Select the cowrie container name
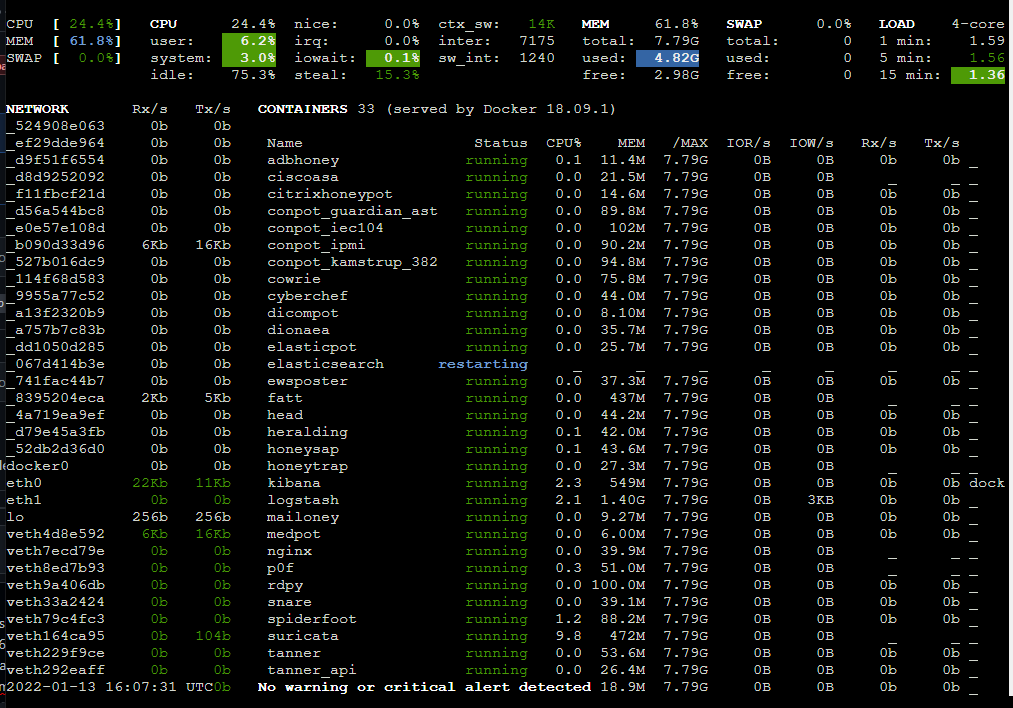 coord(294,278)
